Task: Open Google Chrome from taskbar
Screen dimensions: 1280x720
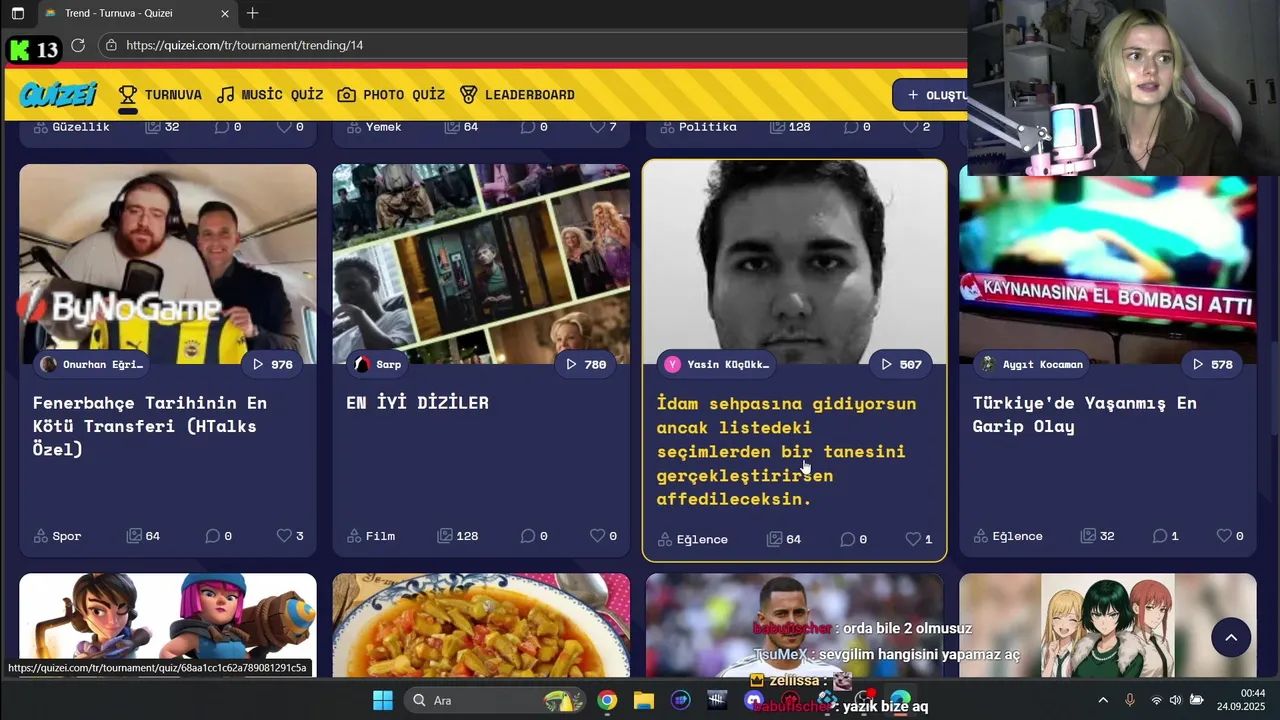Action: coord(607,700)
